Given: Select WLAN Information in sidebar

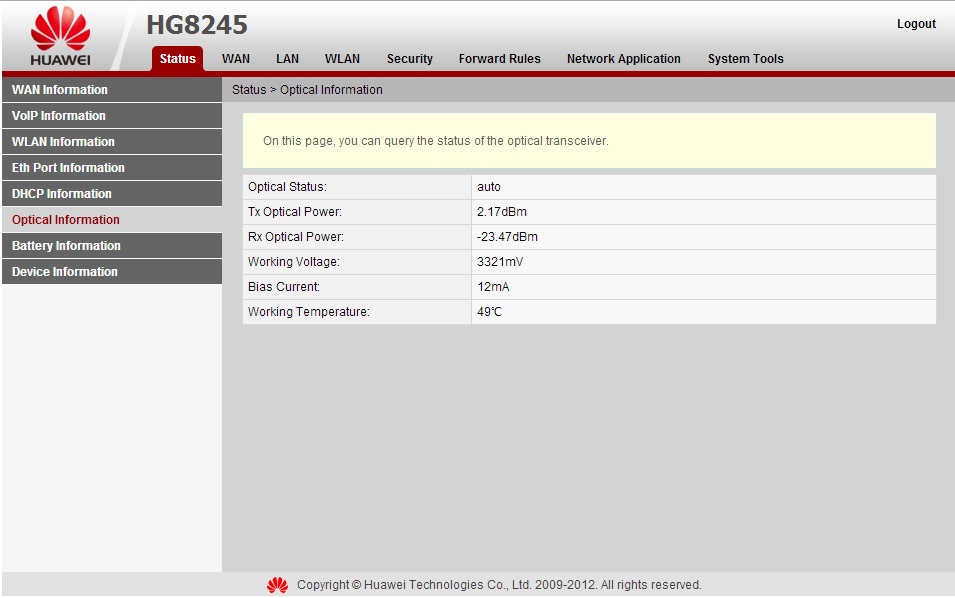Looking at the screenshot, I should [112, 142].
